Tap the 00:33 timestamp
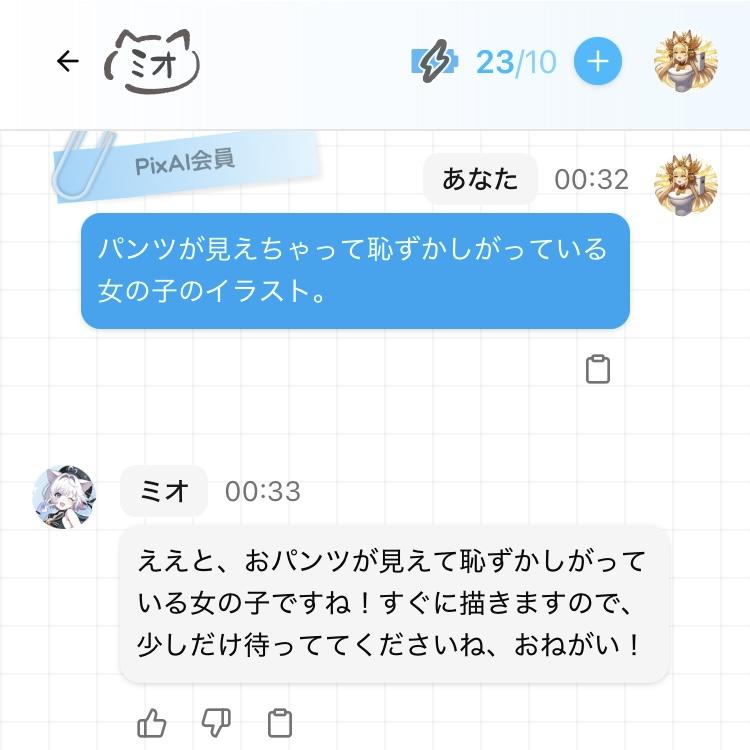This screenshot has height=750, width=750. (x=263, y=491)
